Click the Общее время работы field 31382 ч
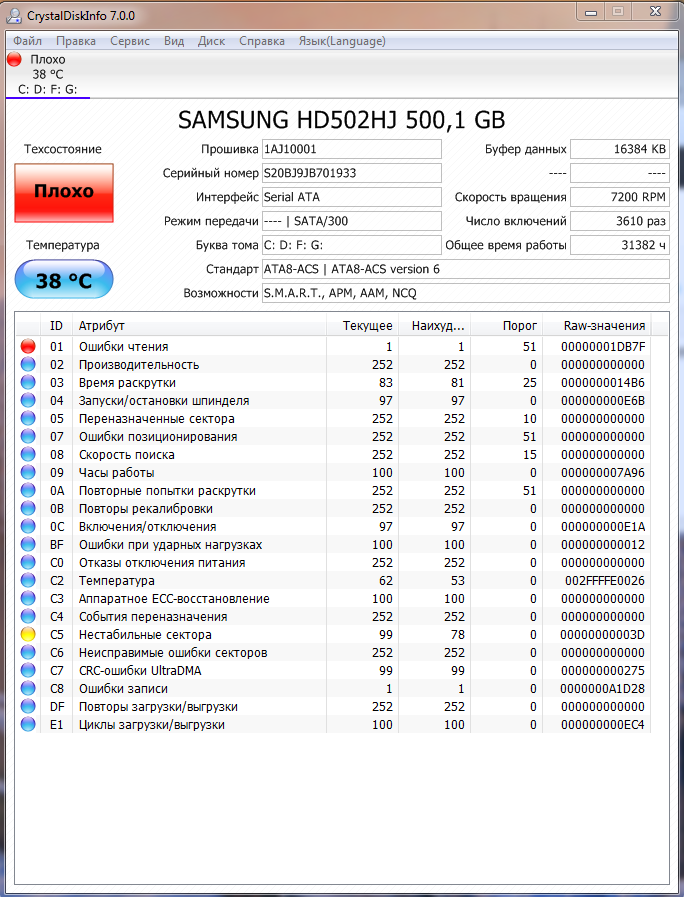 [620, 245]
